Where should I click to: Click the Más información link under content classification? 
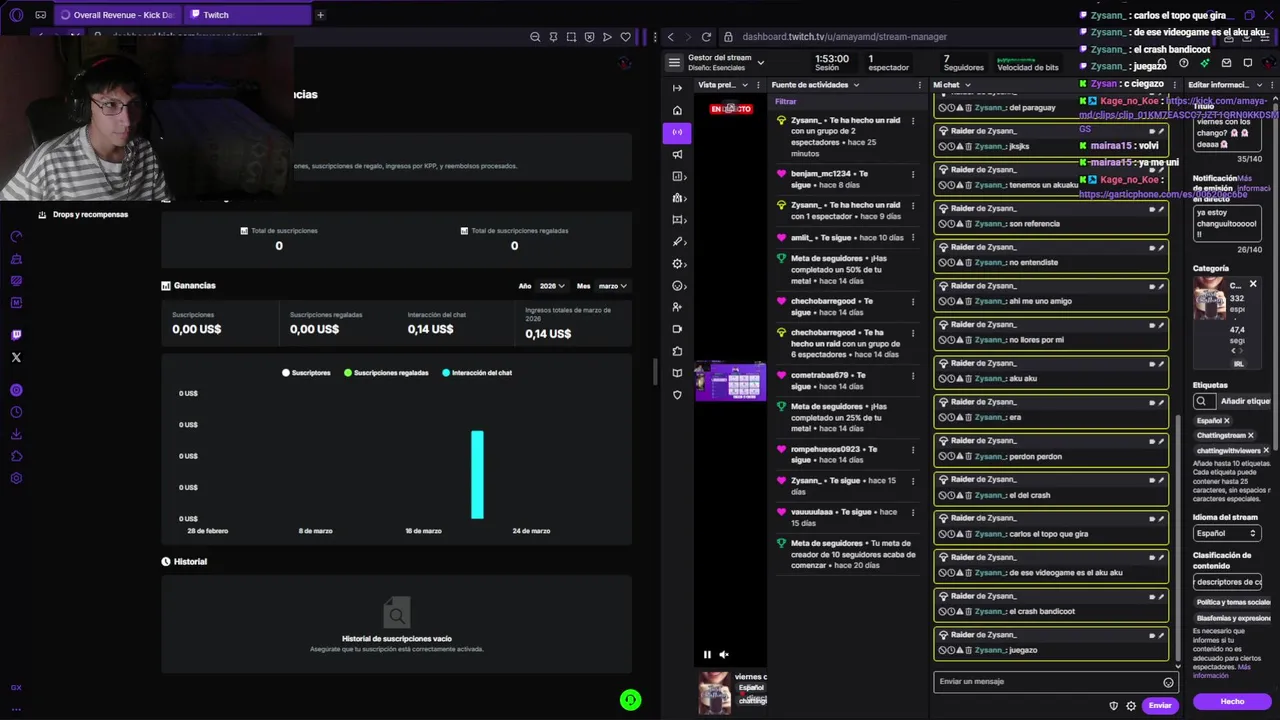(x=1221, y=671)
